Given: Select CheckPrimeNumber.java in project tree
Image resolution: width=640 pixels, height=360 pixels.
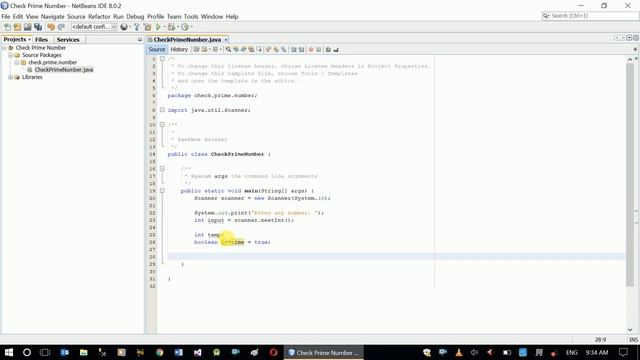Looking at the screenshot, I should [64, 70].
